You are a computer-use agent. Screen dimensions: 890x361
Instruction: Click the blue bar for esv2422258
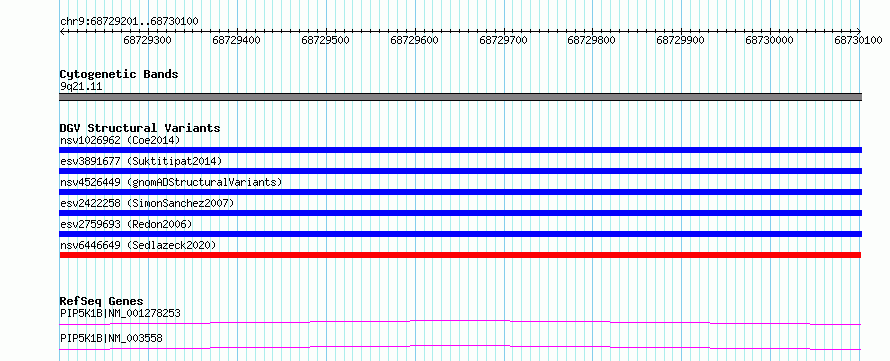tap(461, 213)
